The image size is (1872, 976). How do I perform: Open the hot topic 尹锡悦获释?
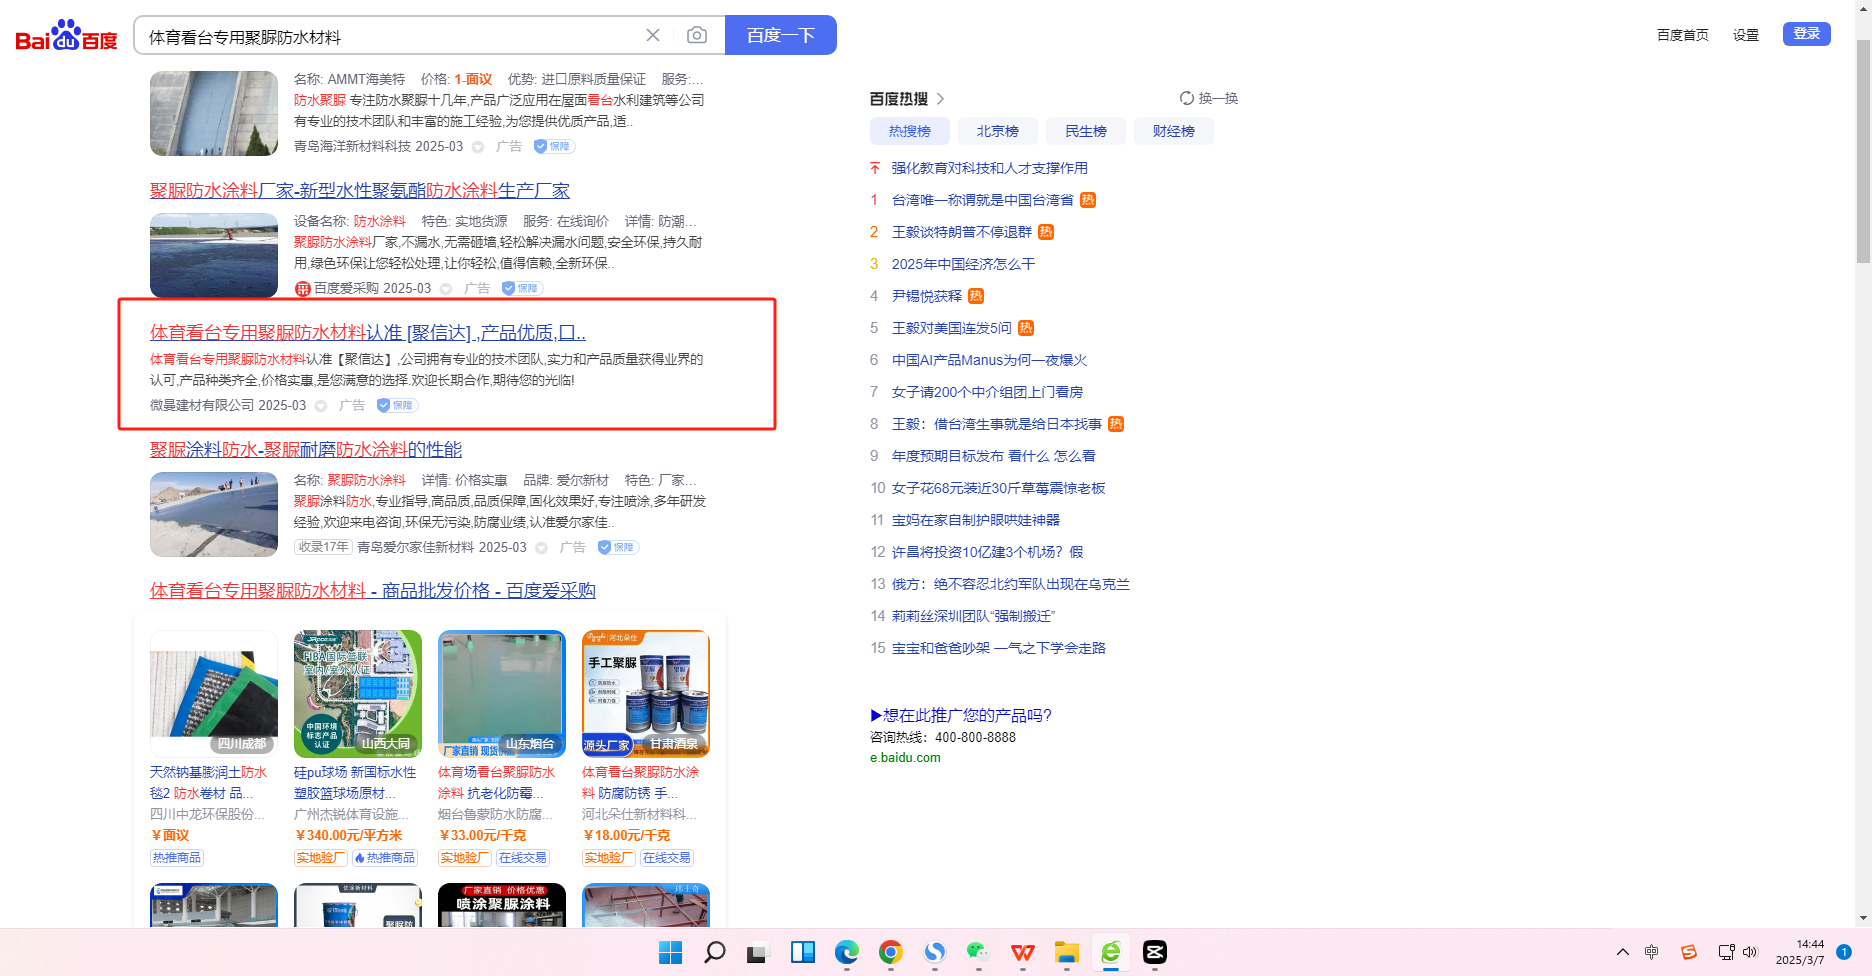tap(926, 296)
